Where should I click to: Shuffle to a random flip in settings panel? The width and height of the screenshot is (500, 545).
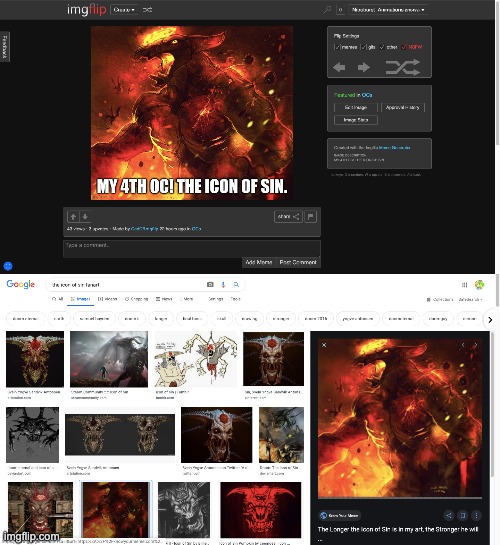(x=403, y=67)
